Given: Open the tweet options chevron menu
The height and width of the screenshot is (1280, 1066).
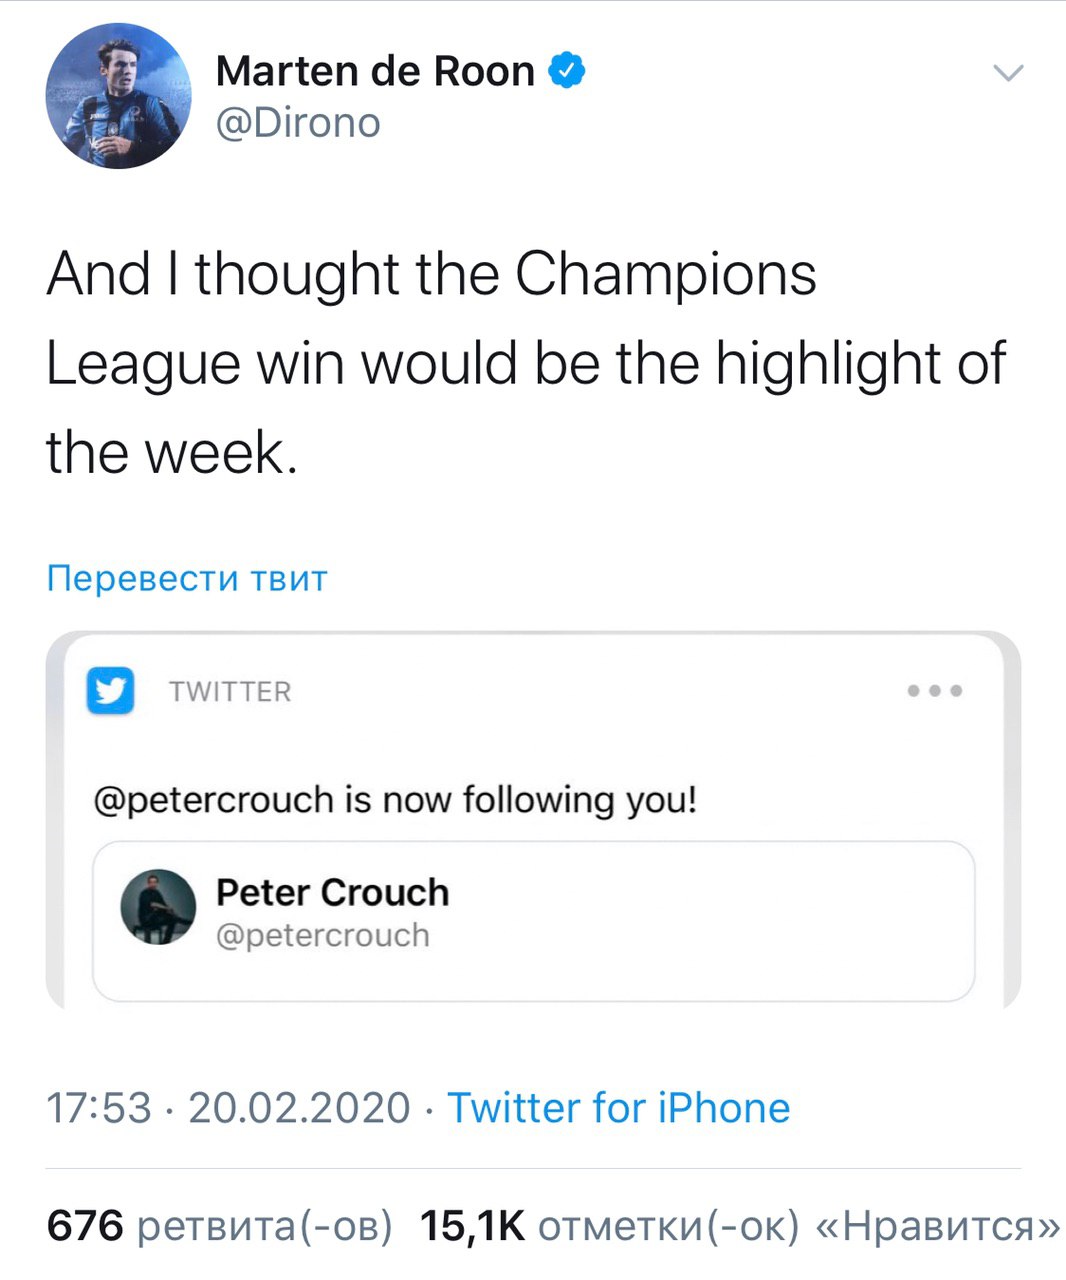Looking at the screenshot, I should tap(1009, 73).
